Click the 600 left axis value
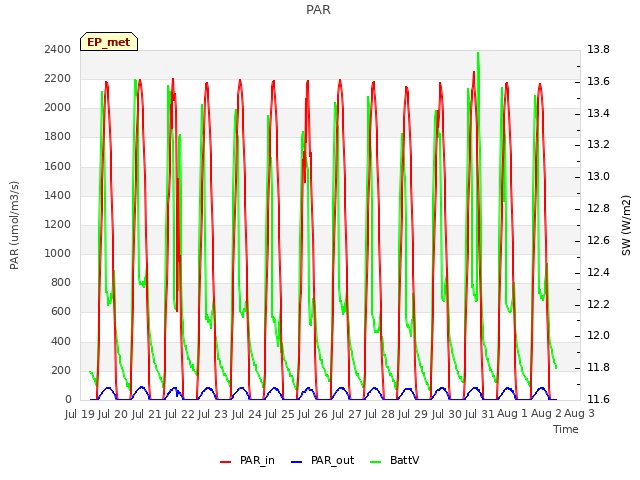 coord(61,312)
